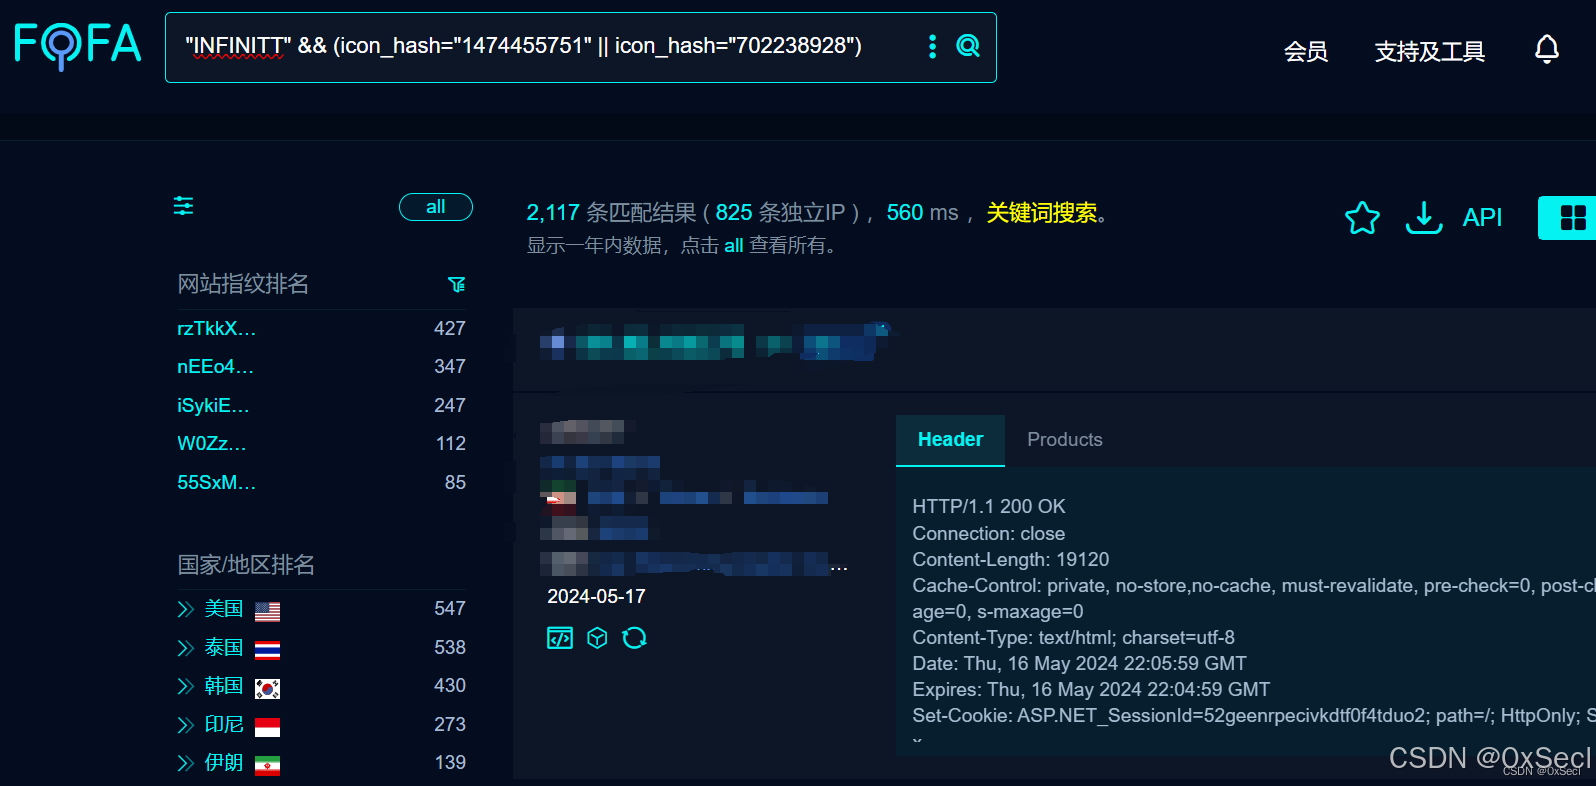Click the Set-Cookie ASP.NET_SessionId line
Image resolution: width=1596 pixels, height=786 pixels.
(x=1254, y=716)
